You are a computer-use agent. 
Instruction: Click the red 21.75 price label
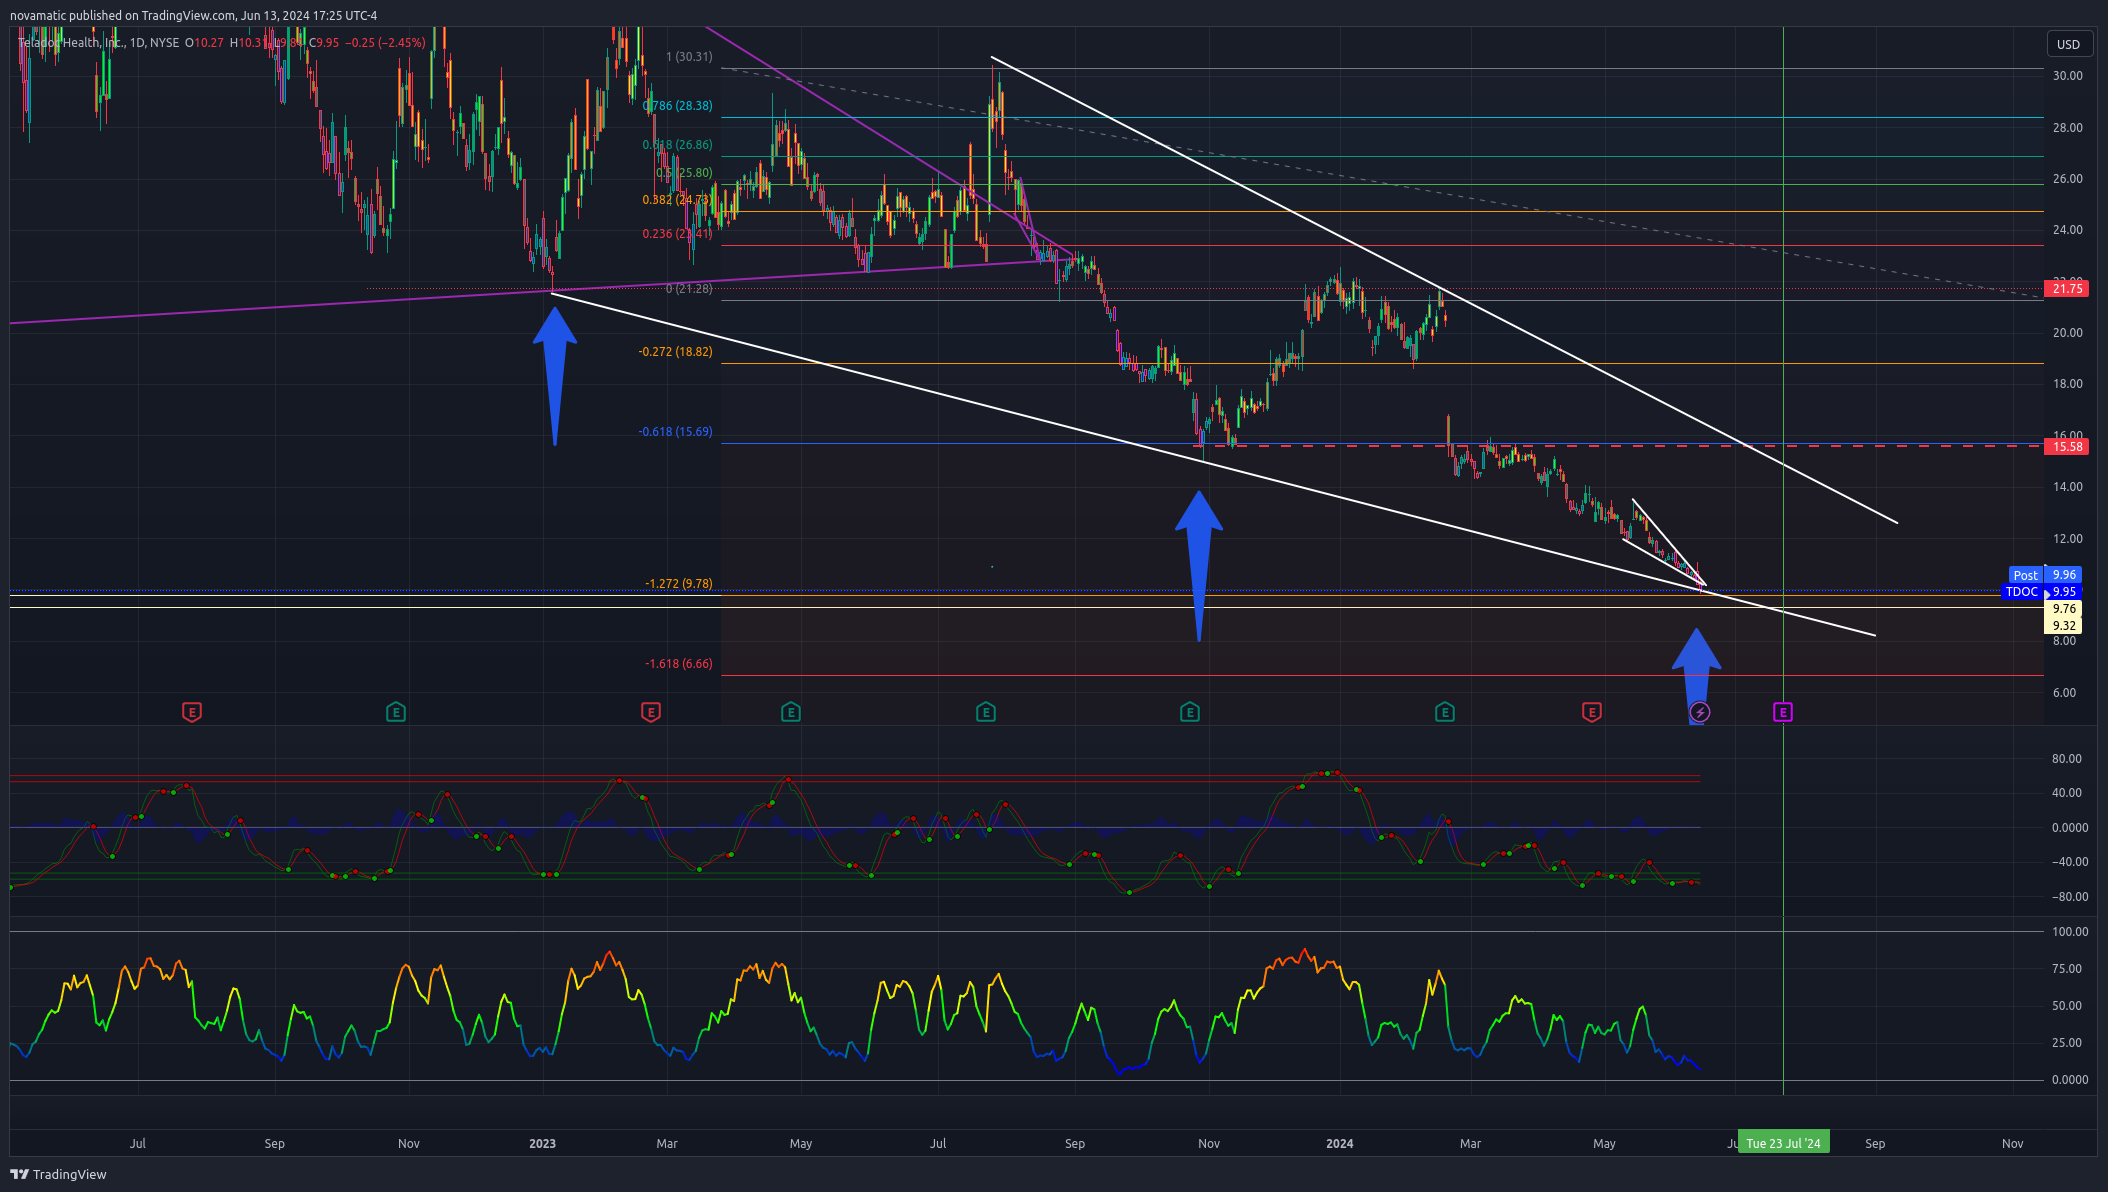point(2067,289)
